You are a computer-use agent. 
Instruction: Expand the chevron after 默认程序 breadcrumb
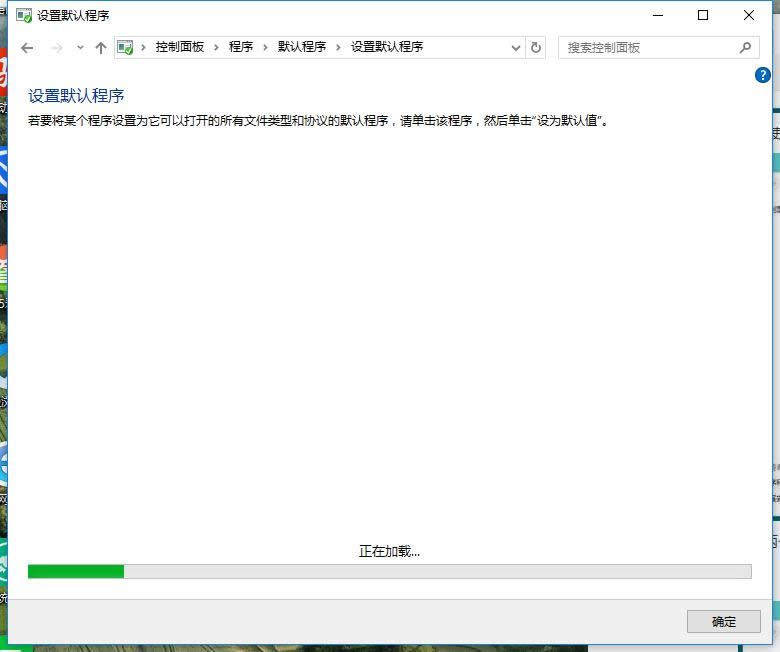pos(338,47)
